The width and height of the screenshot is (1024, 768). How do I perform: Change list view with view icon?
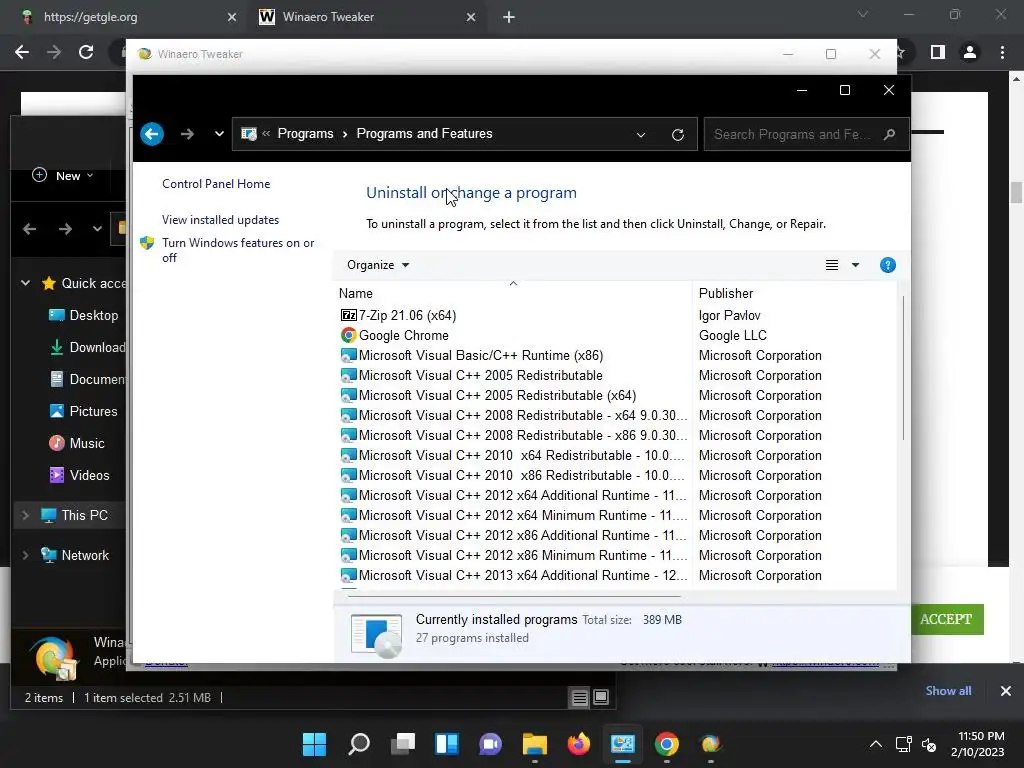831,265
